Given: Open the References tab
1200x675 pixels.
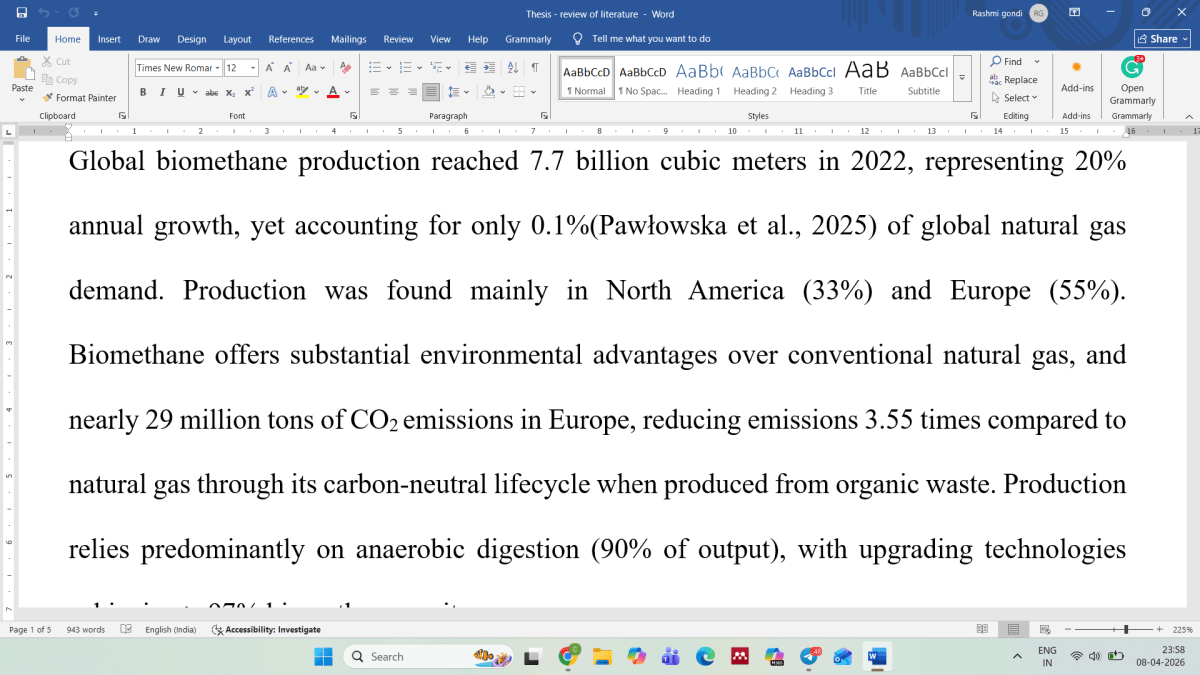Looking at the screenshot, I should click(x=291, y=39).
